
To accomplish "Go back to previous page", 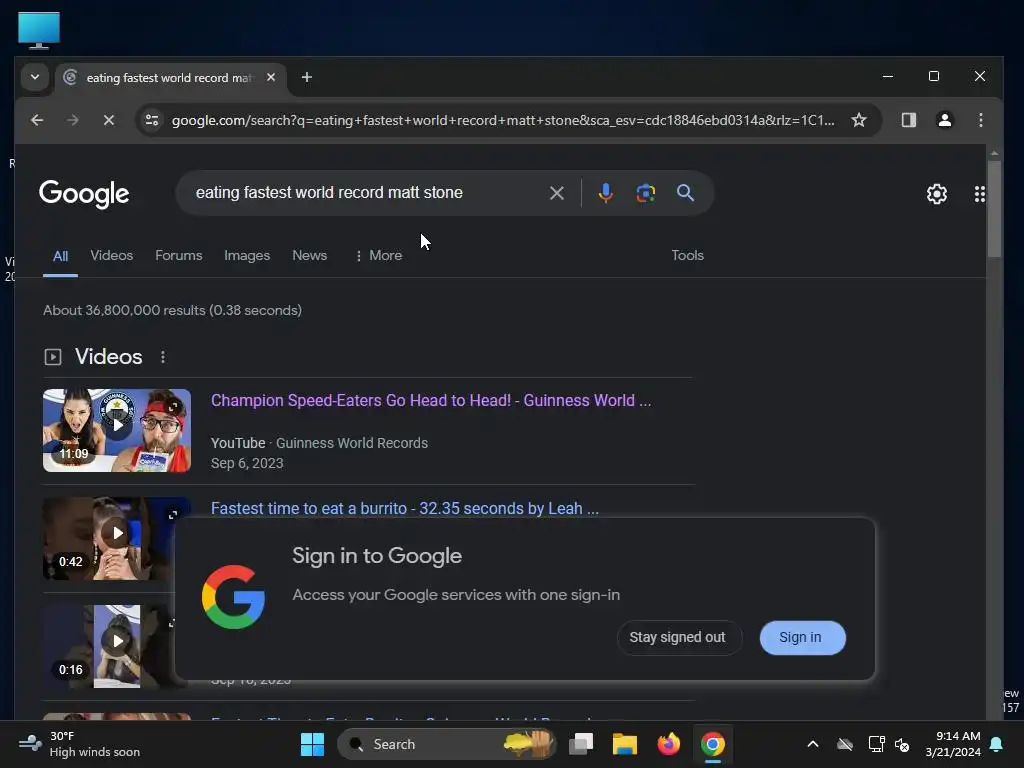I will [37, 120].
